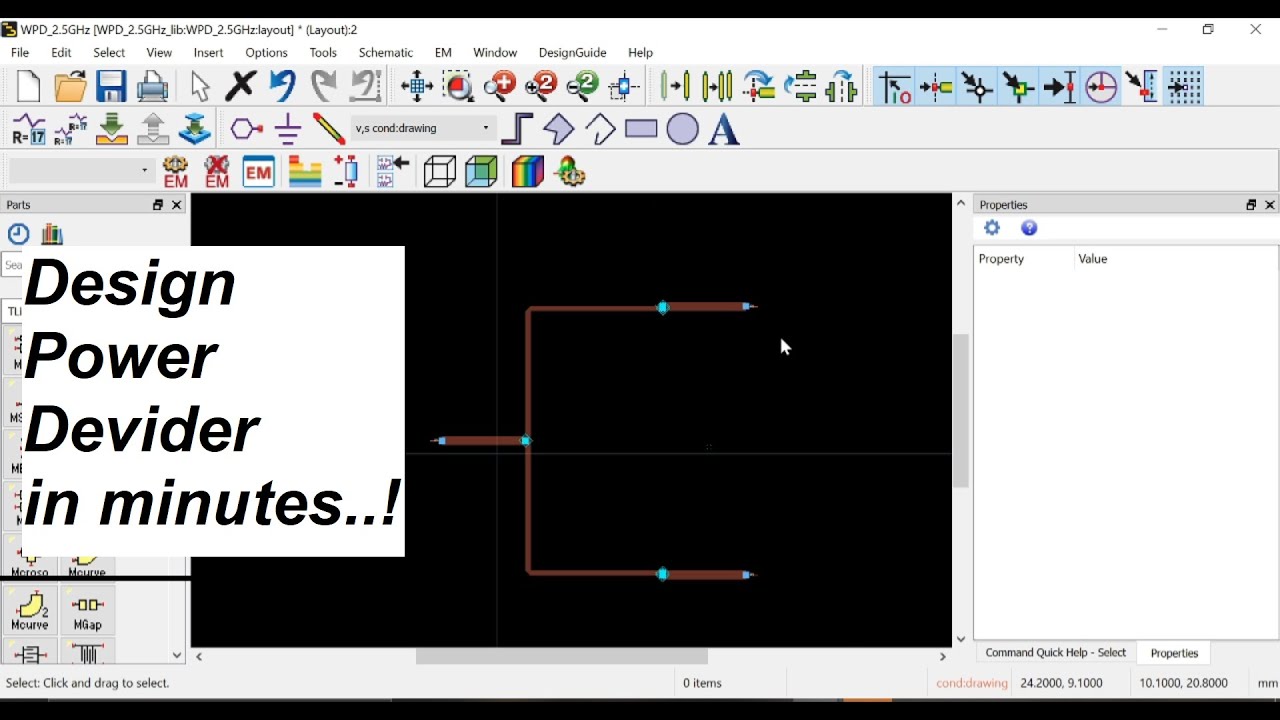Open the EM menu
The image size is (1280, 720).
443,52
